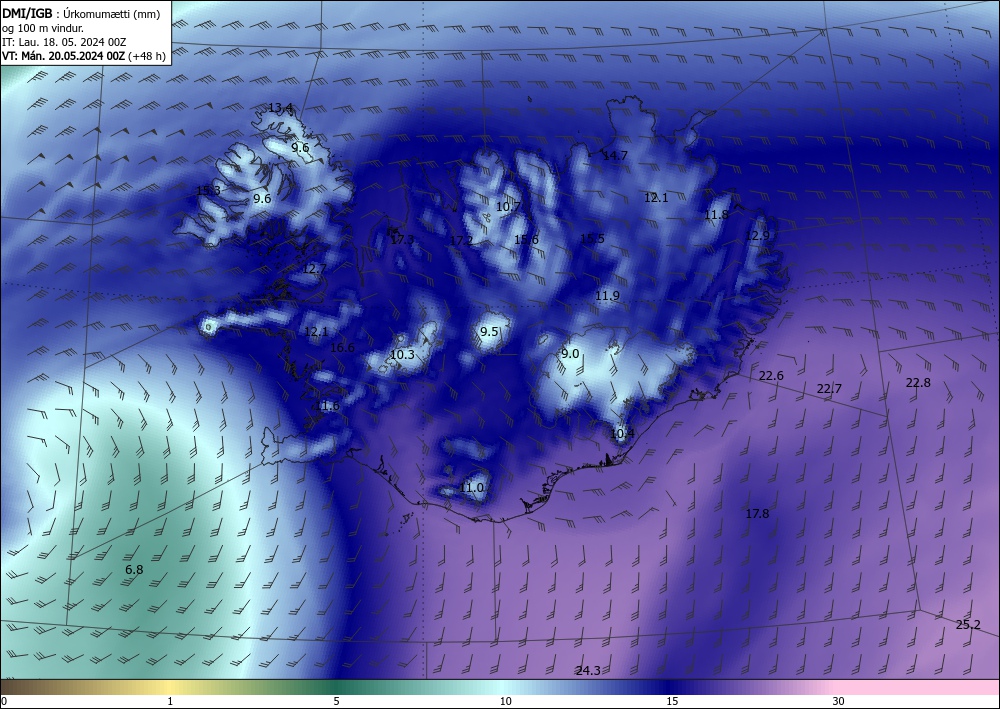Click the 11.6 value near the southwest
Image resolution: width=1000 pixels, height=709 pixels.
coord(328,406)
